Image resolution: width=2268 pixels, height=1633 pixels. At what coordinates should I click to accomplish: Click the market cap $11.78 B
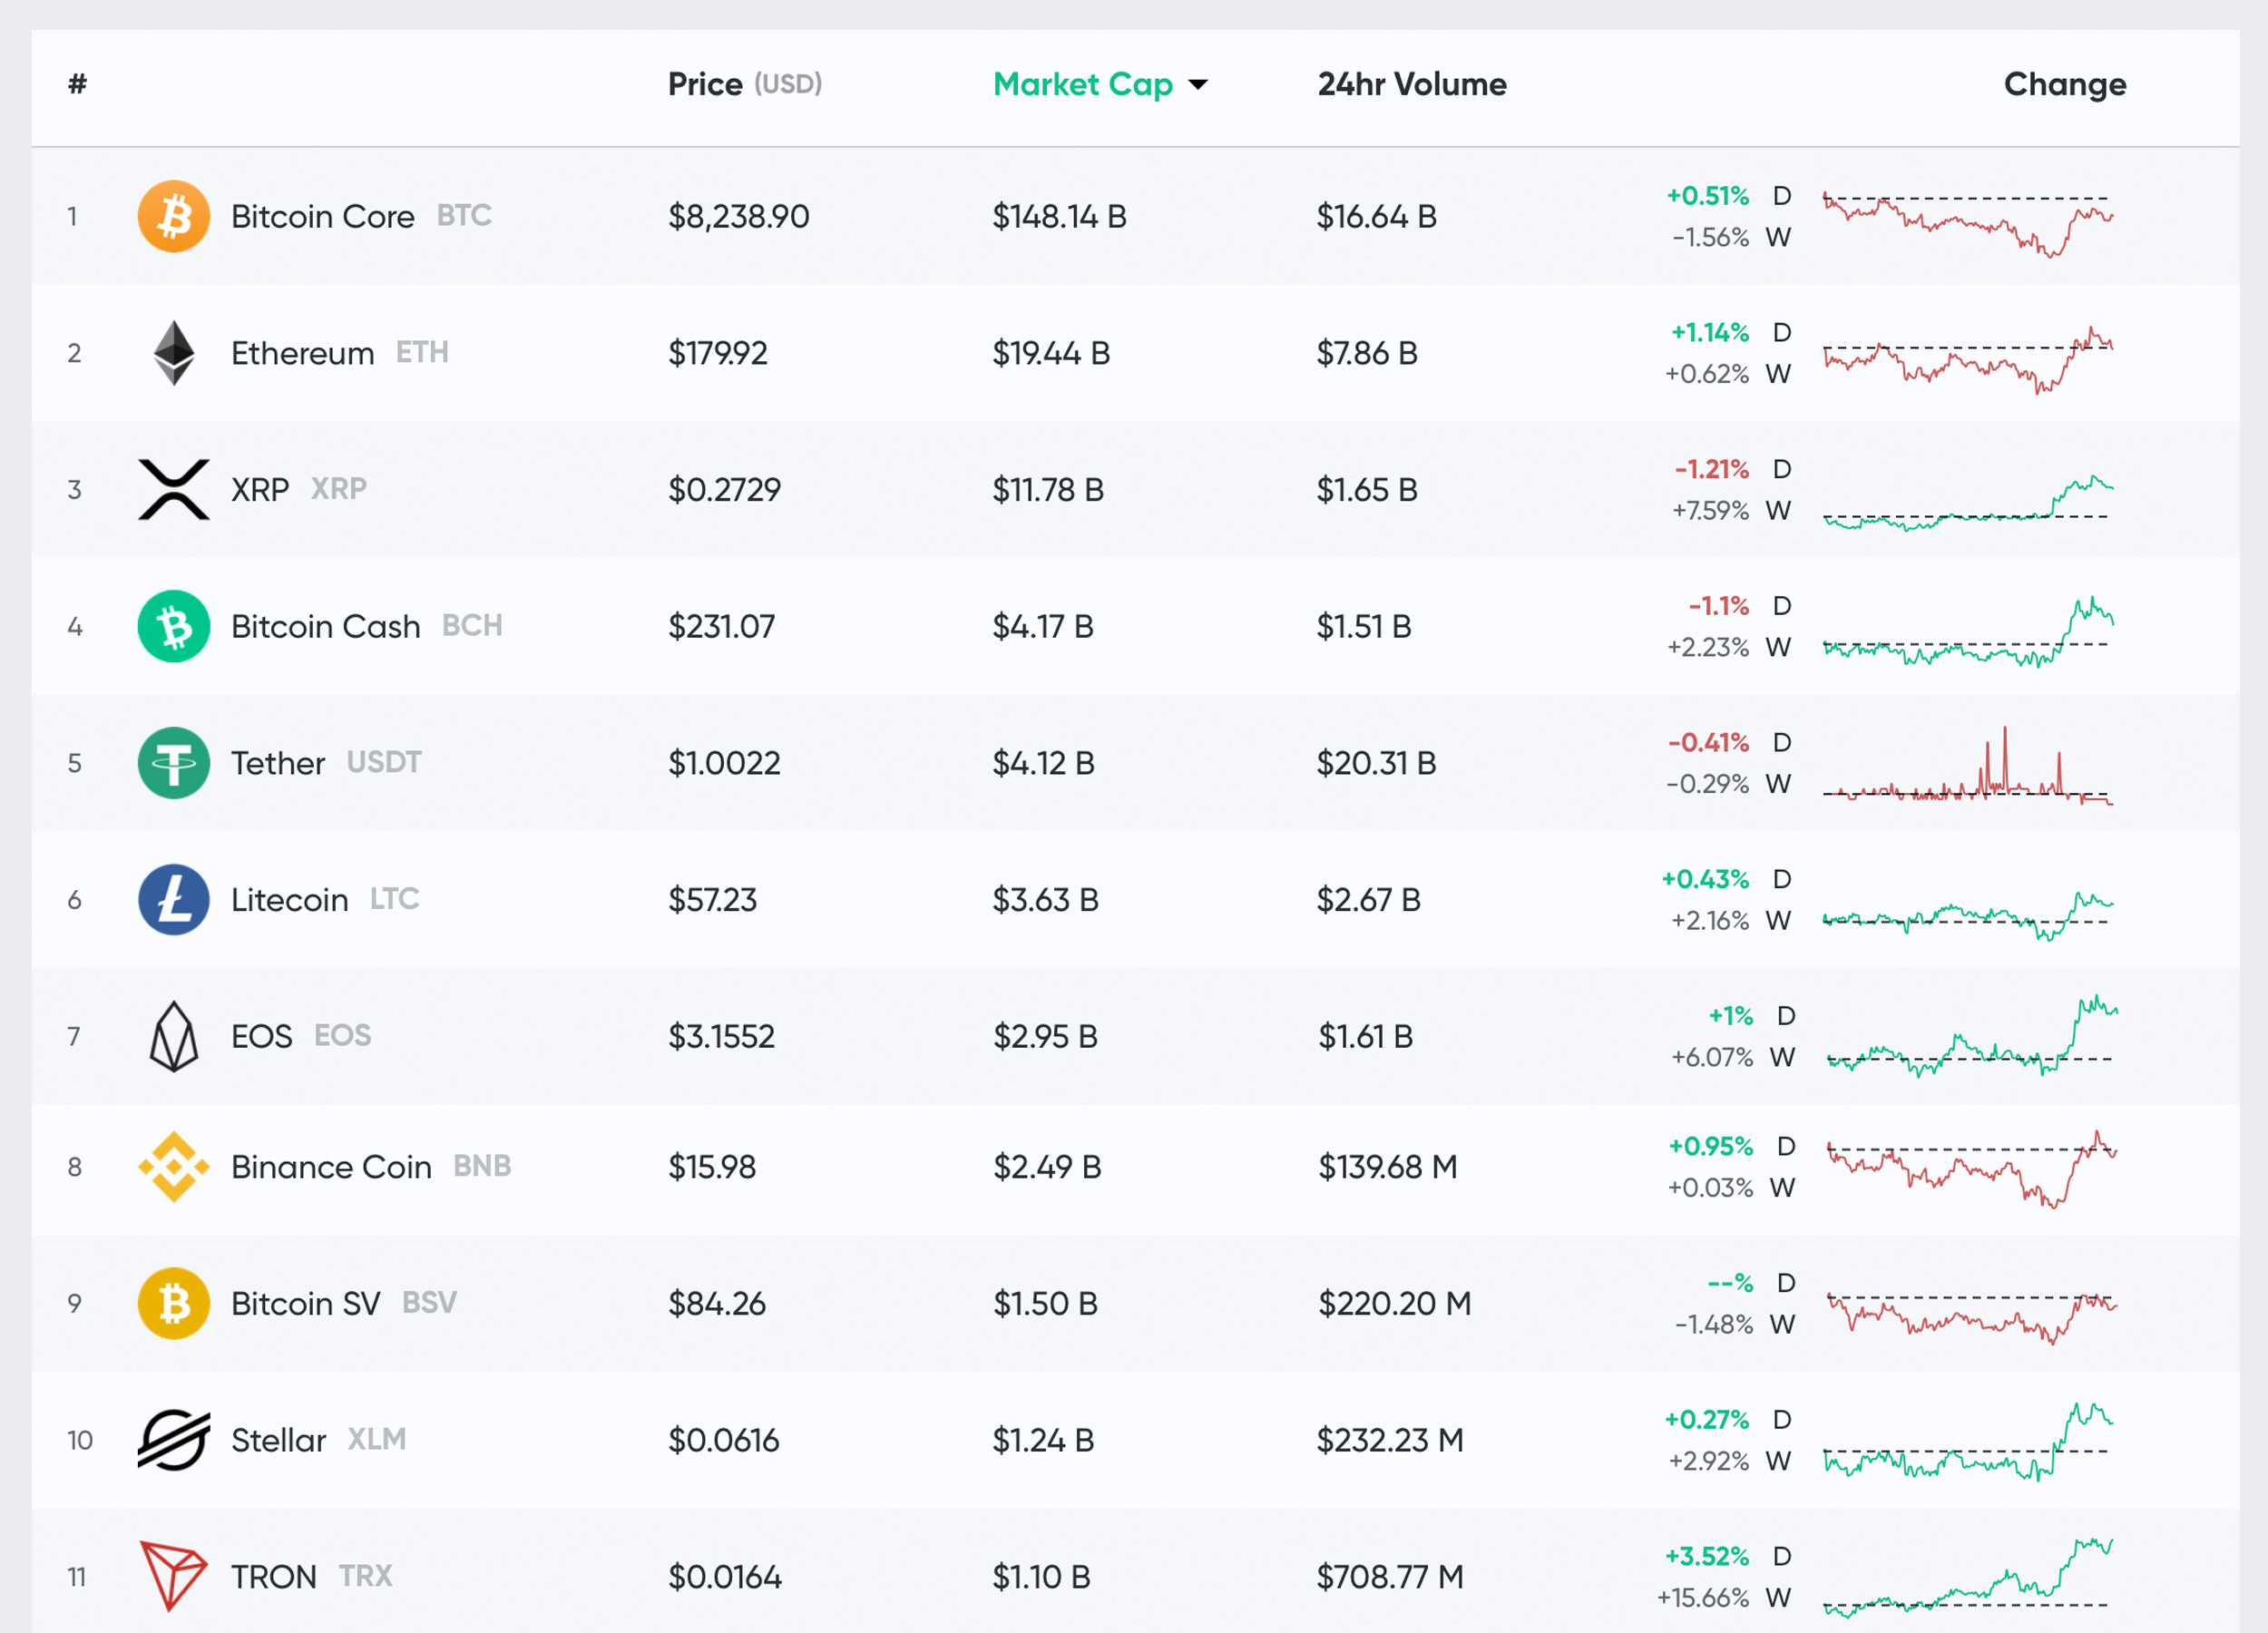(x=1048, y=489)
